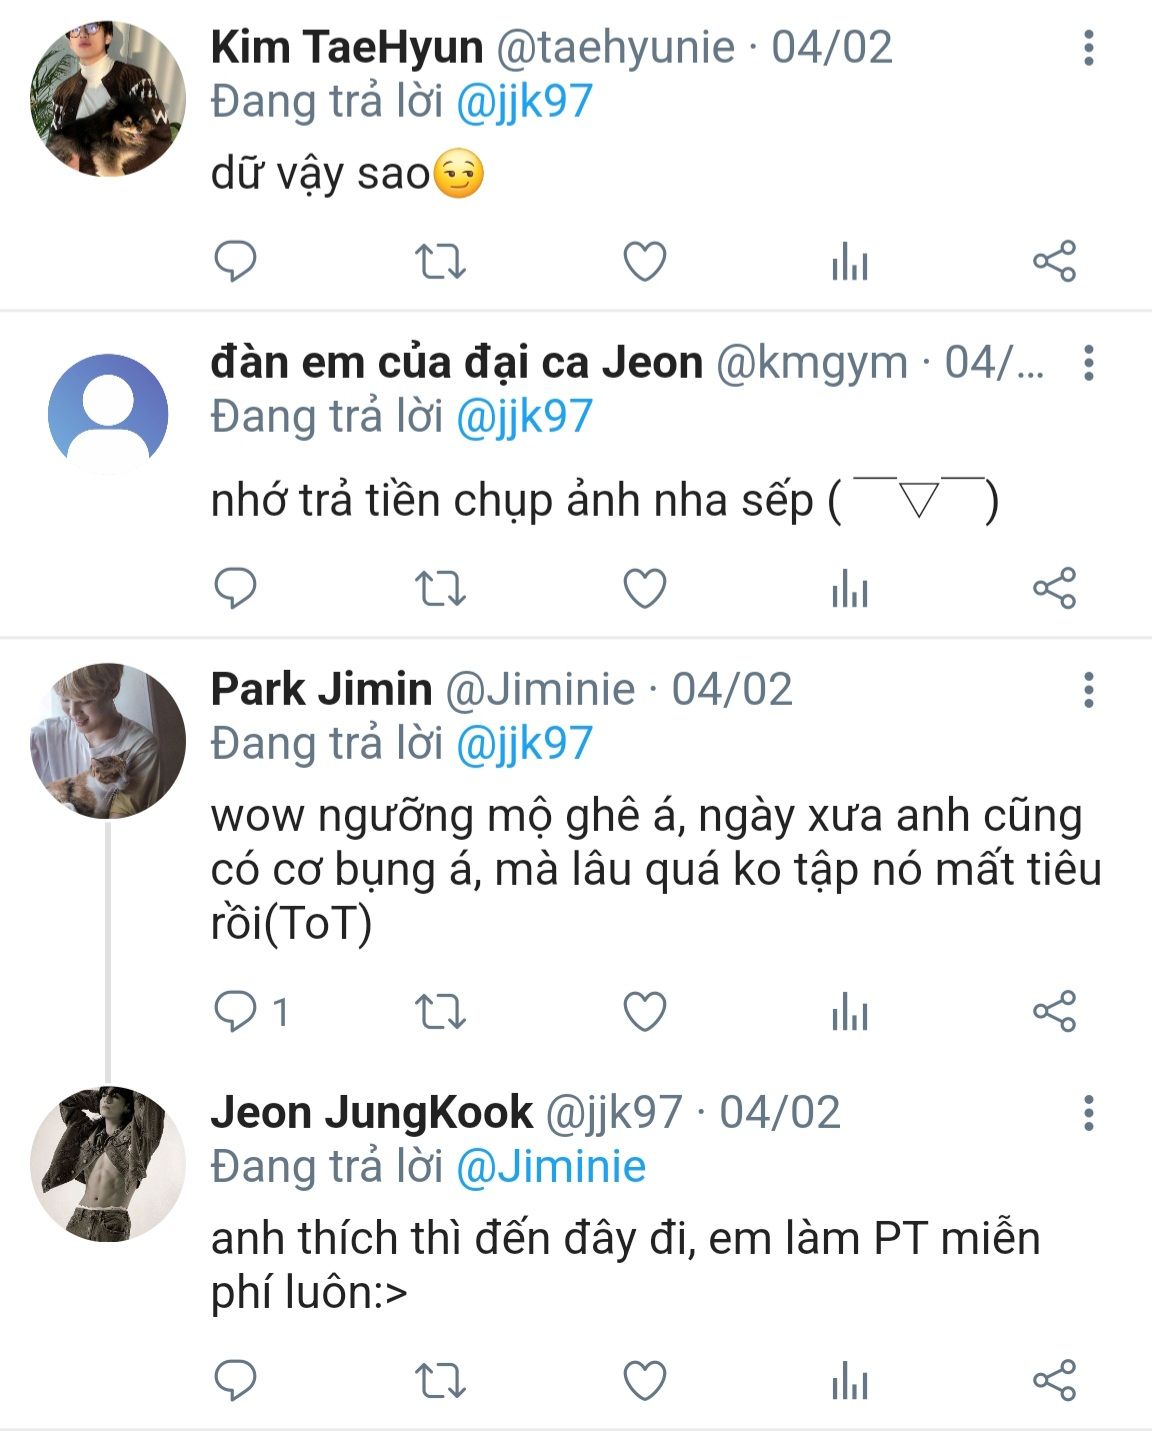Open Park Jimin's tweet replies
The image size is (1152, 1431).
click(238, 1012)
